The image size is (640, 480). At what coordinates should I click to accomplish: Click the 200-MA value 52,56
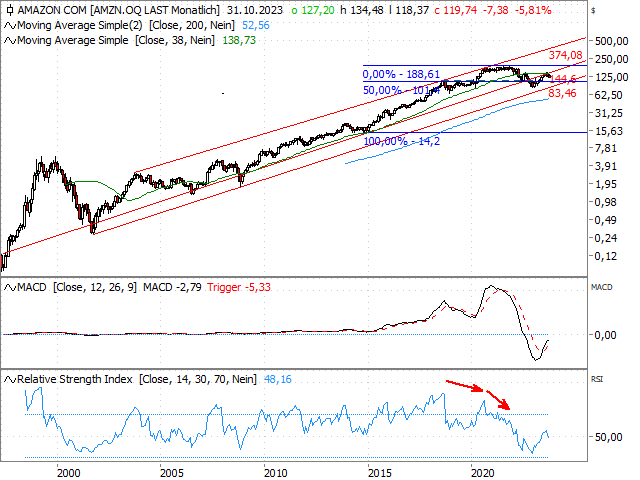coord(256,26)
